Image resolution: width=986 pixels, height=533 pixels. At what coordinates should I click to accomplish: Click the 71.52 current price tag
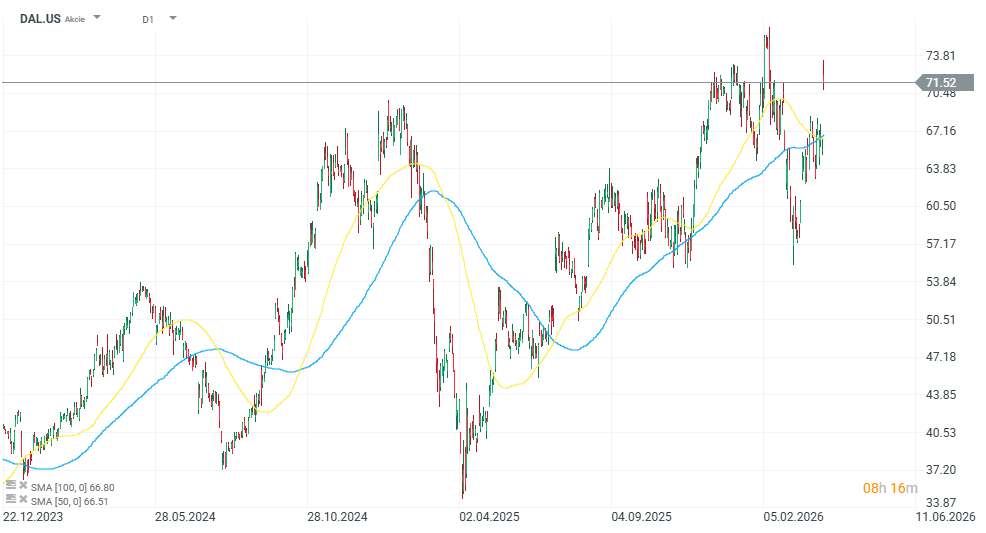(x=940, y=83)
